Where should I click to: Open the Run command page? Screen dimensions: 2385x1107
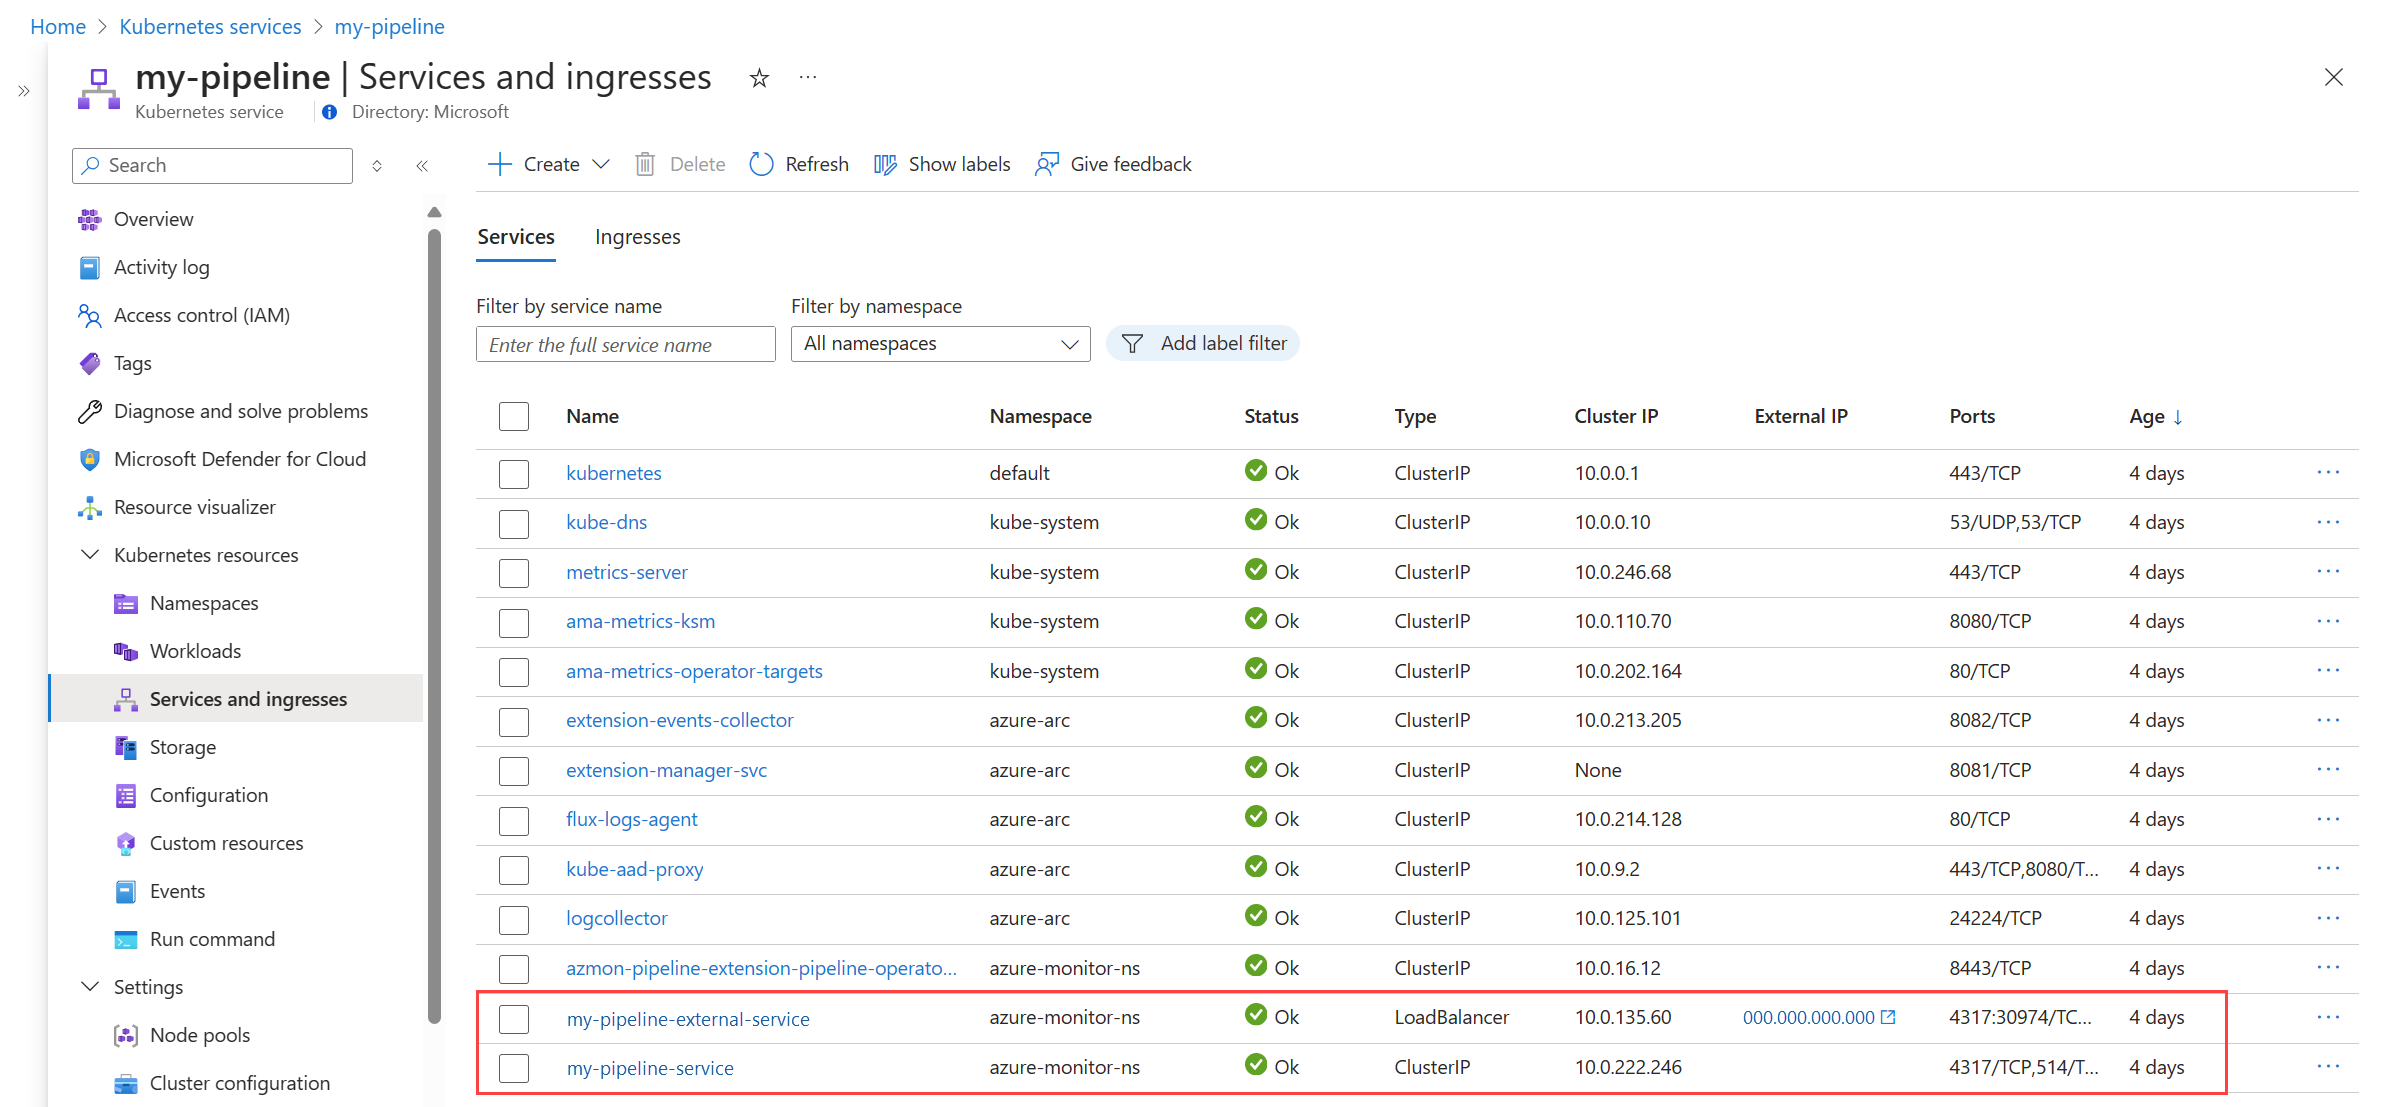click(211, 939)
